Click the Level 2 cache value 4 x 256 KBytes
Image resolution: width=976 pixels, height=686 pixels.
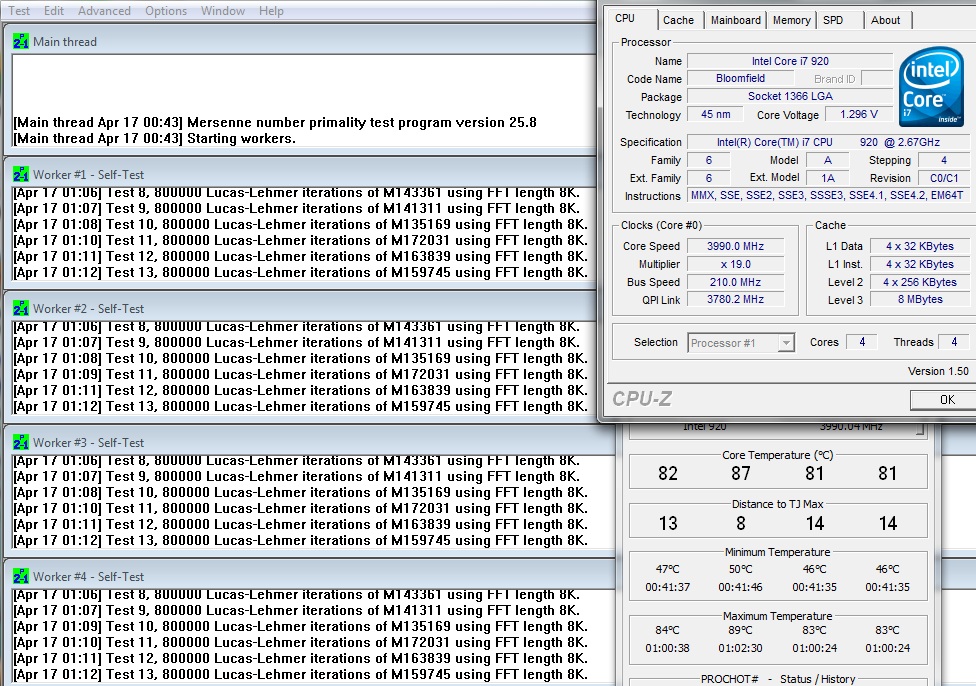point(920,283)
